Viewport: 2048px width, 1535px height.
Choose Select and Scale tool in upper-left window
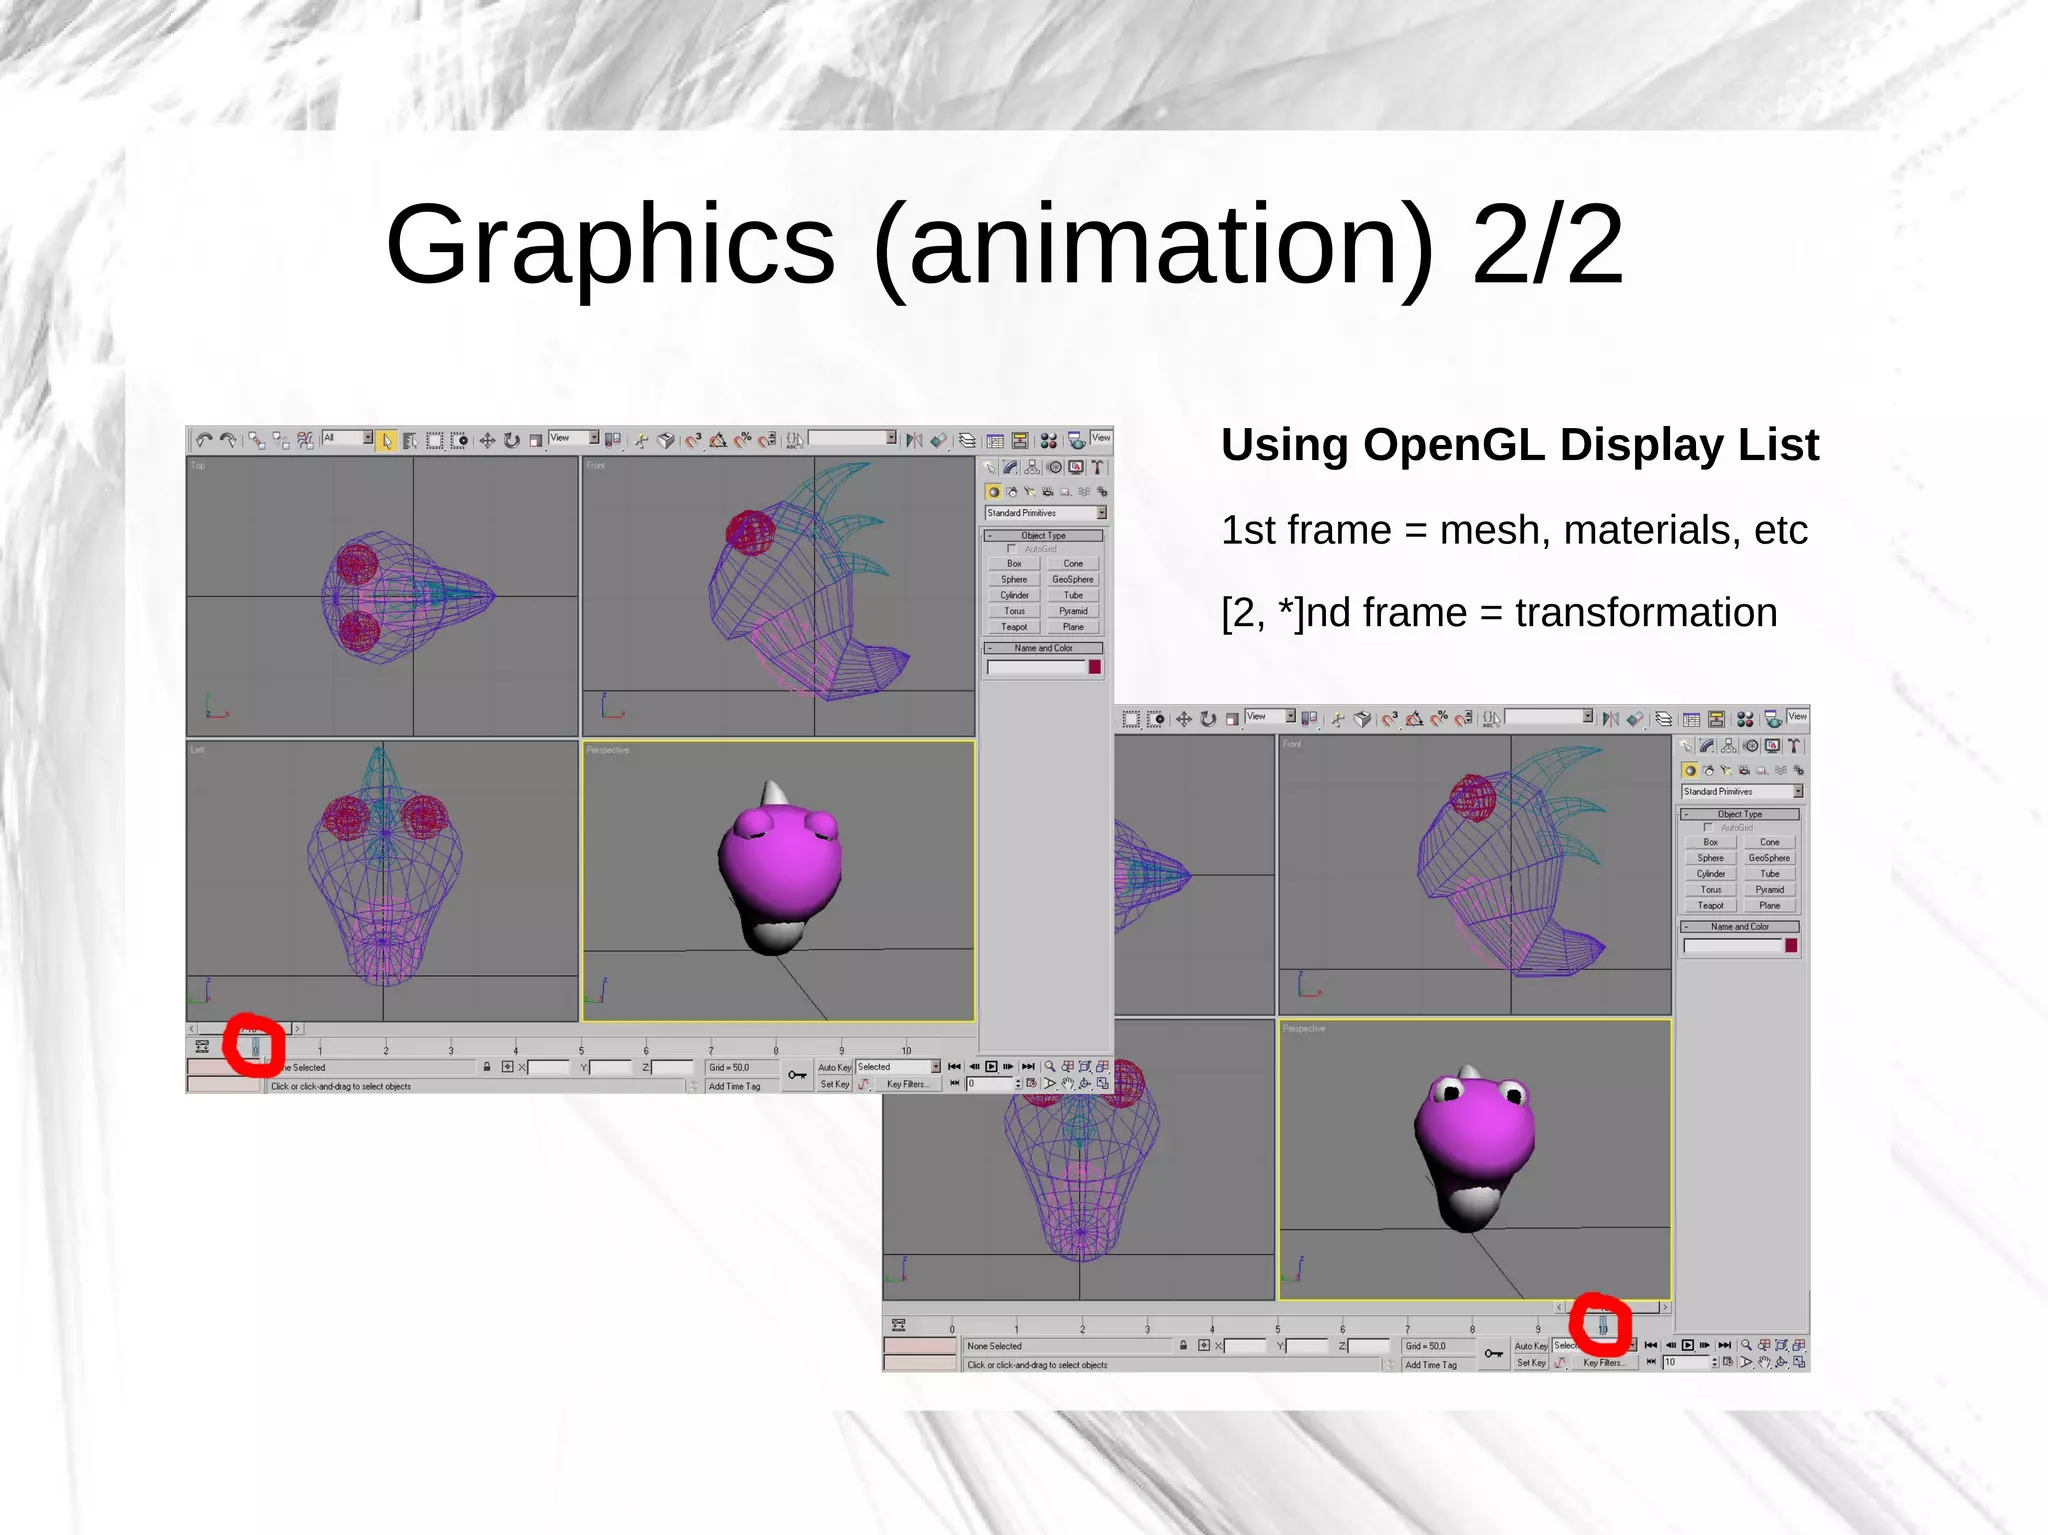[536, 441]
